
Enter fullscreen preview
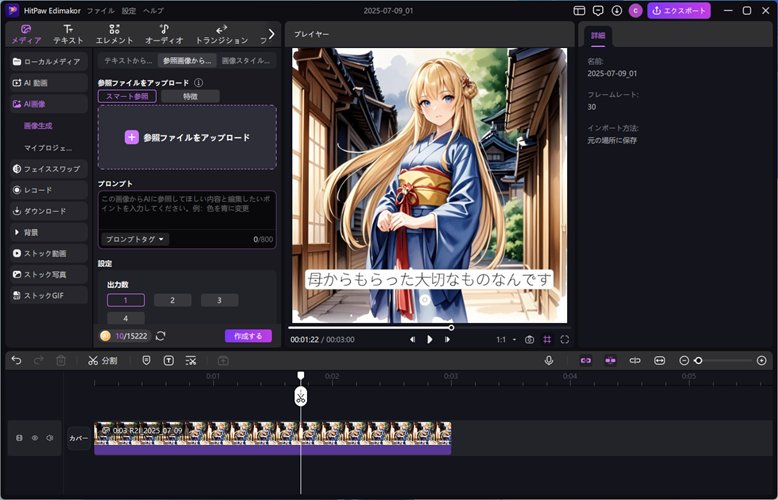pos(565,339)
